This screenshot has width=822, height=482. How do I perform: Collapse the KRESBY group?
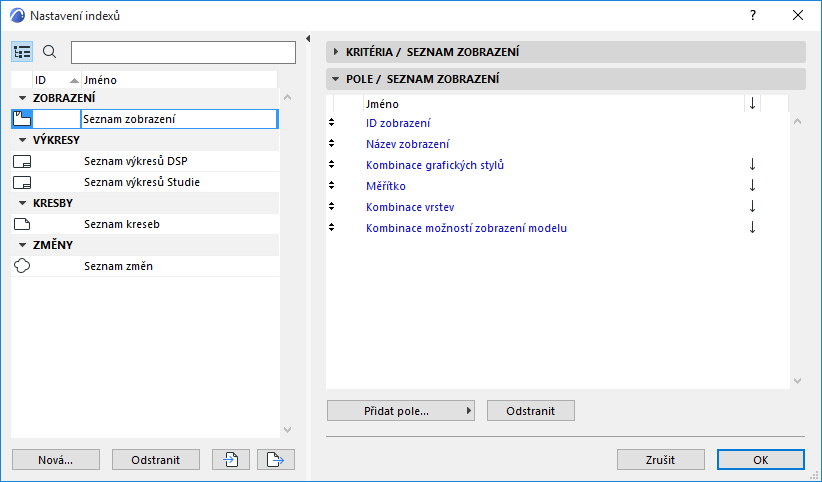coord(23,203)
